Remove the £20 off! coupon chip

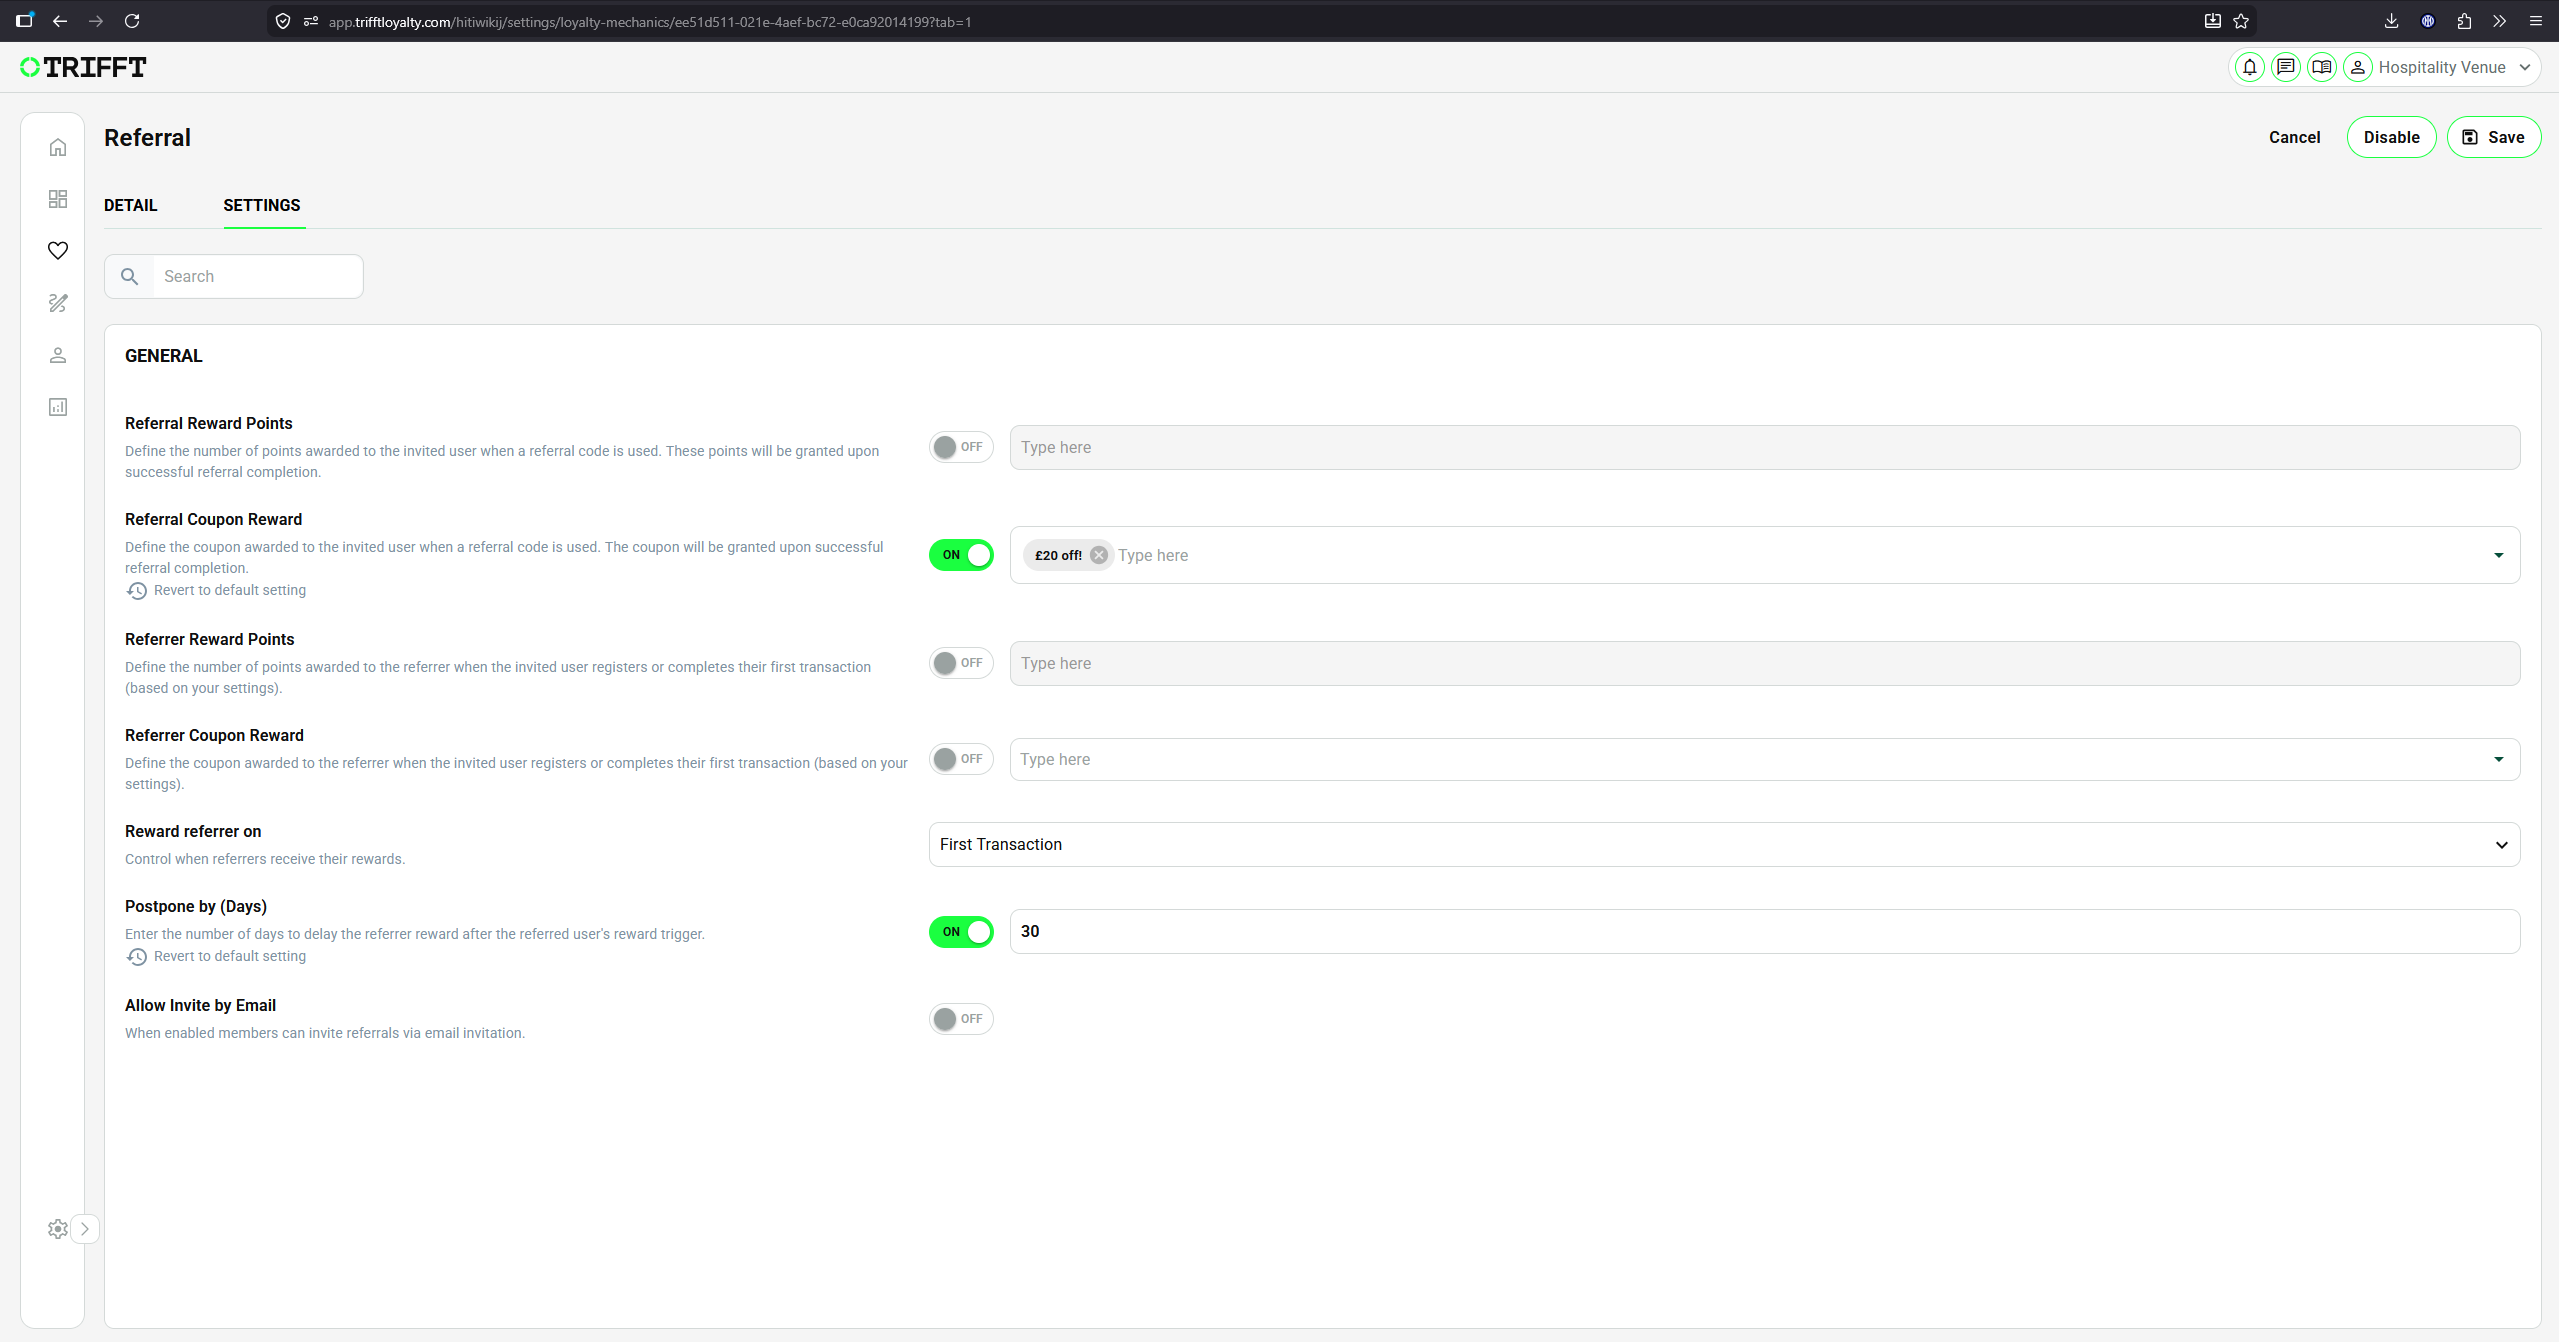tap(1099, 555)
